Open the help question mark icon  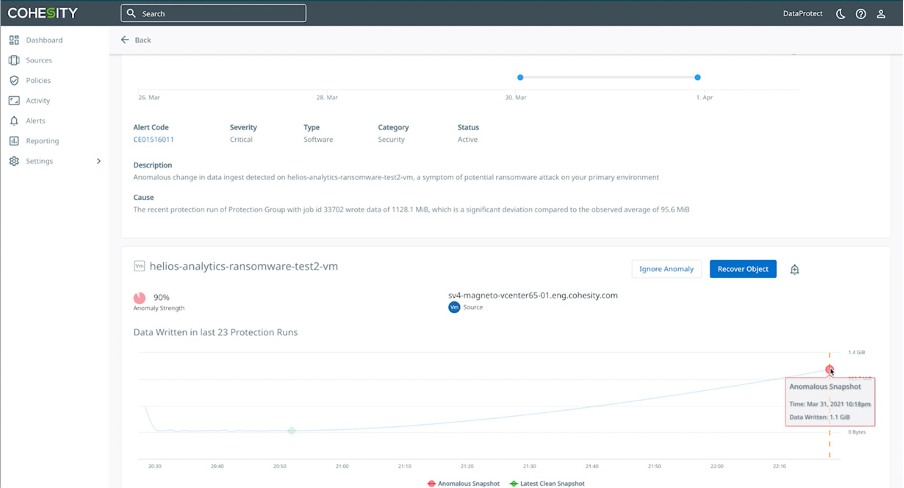[861, 14]
